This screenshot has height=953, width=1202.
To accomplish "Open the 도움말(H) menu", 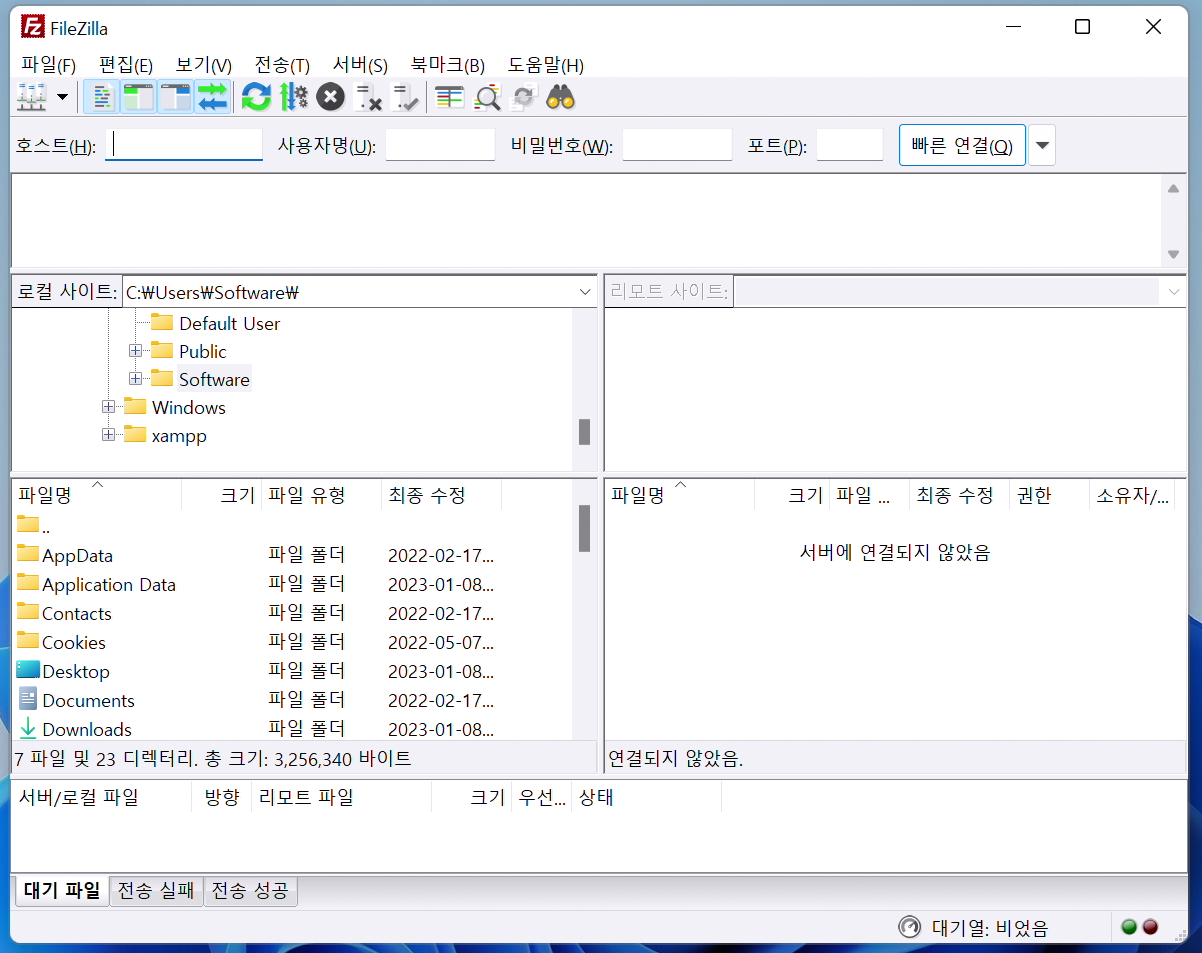I will coord(546,65).
